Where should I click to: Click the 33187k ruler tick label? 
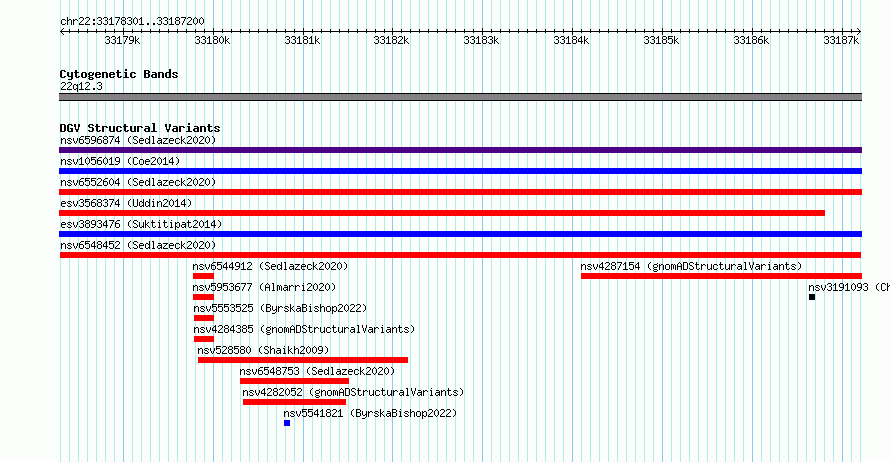point(841,40)
